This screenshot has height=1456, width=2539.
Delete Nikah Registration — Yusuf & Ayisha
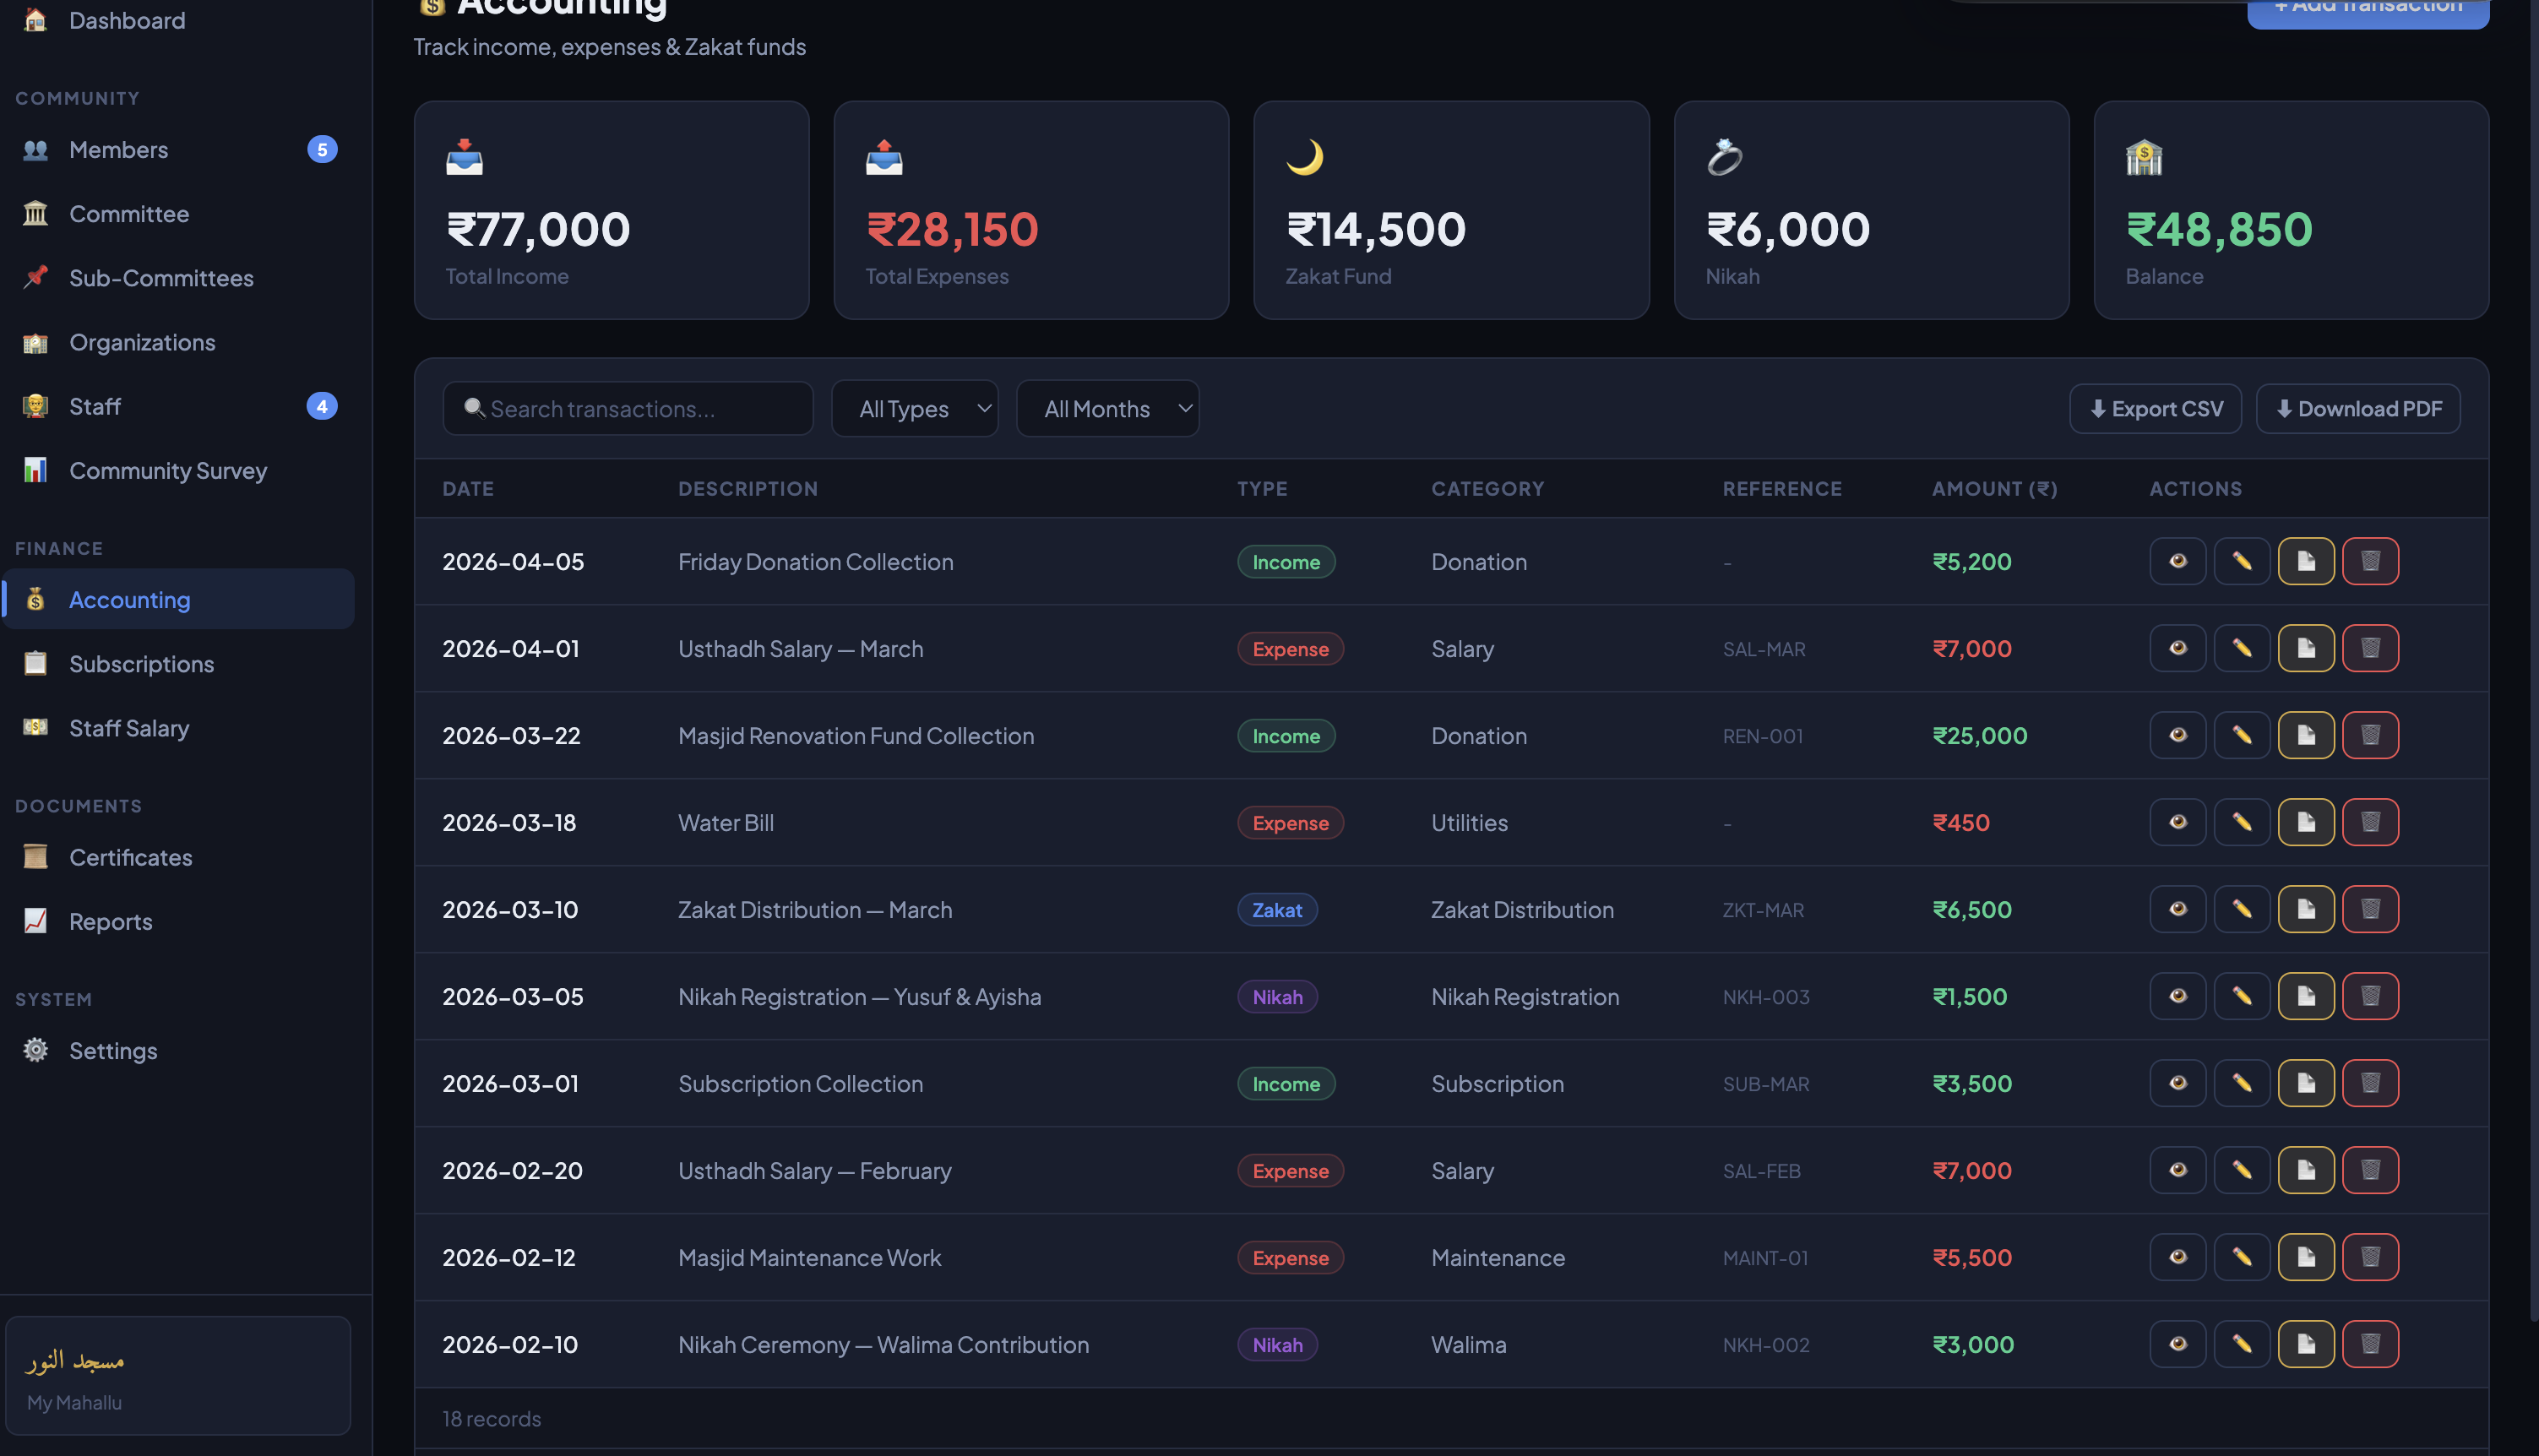2369,996
